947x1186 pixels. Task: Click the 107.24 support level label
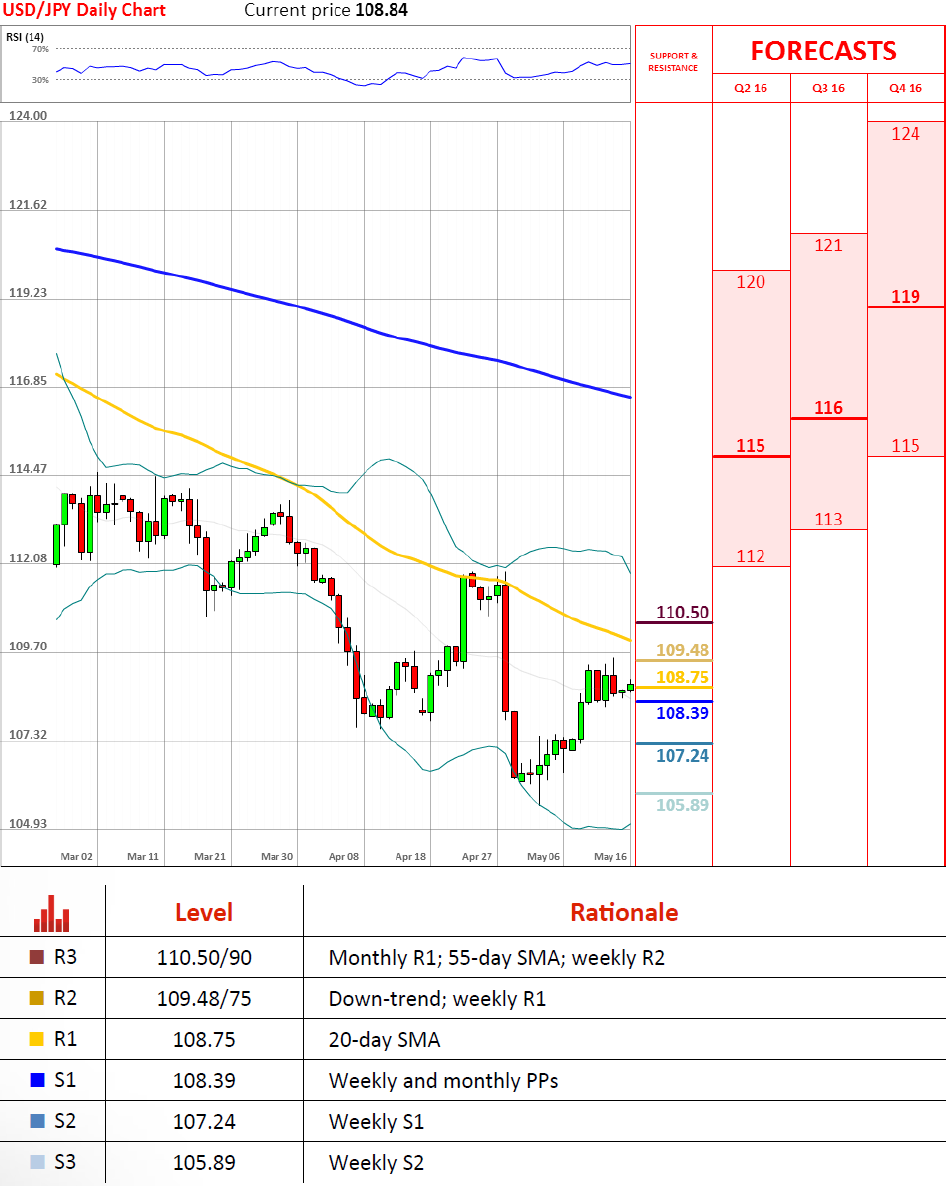682,756
